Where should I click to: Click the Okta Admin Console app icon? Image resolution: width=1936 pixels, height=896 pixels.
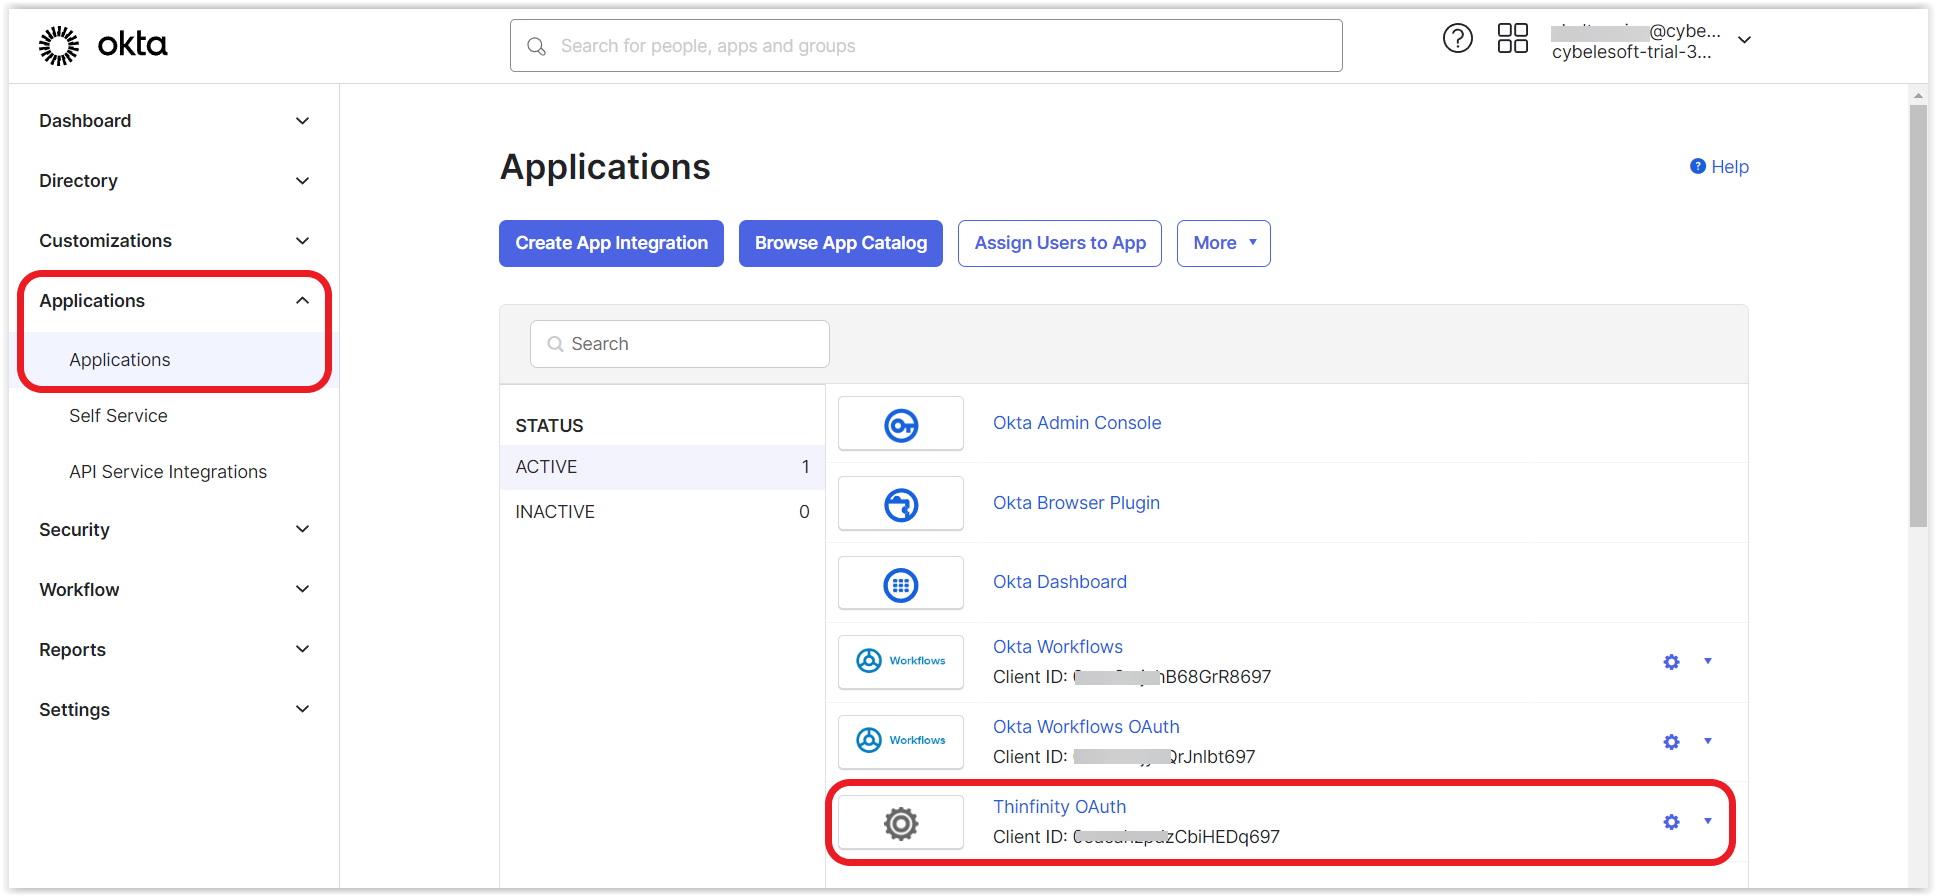(901, 424)
